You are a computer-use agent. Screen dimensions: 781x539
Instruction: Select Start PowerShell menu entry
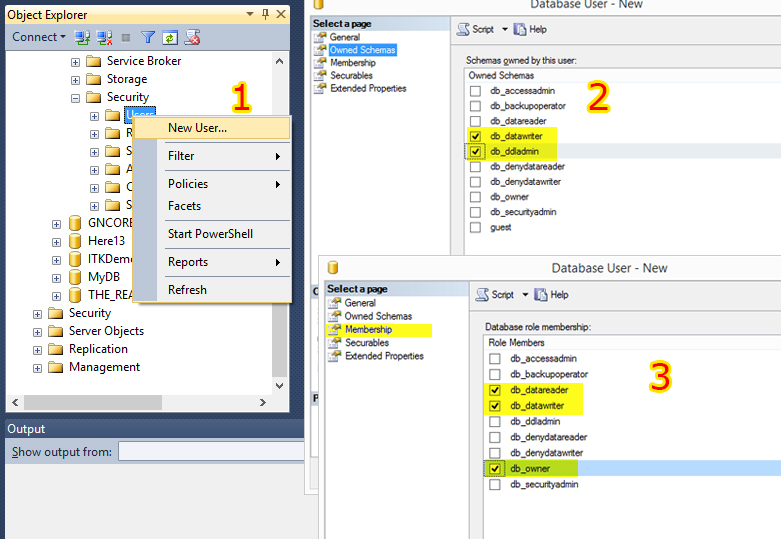coord(210,234)
